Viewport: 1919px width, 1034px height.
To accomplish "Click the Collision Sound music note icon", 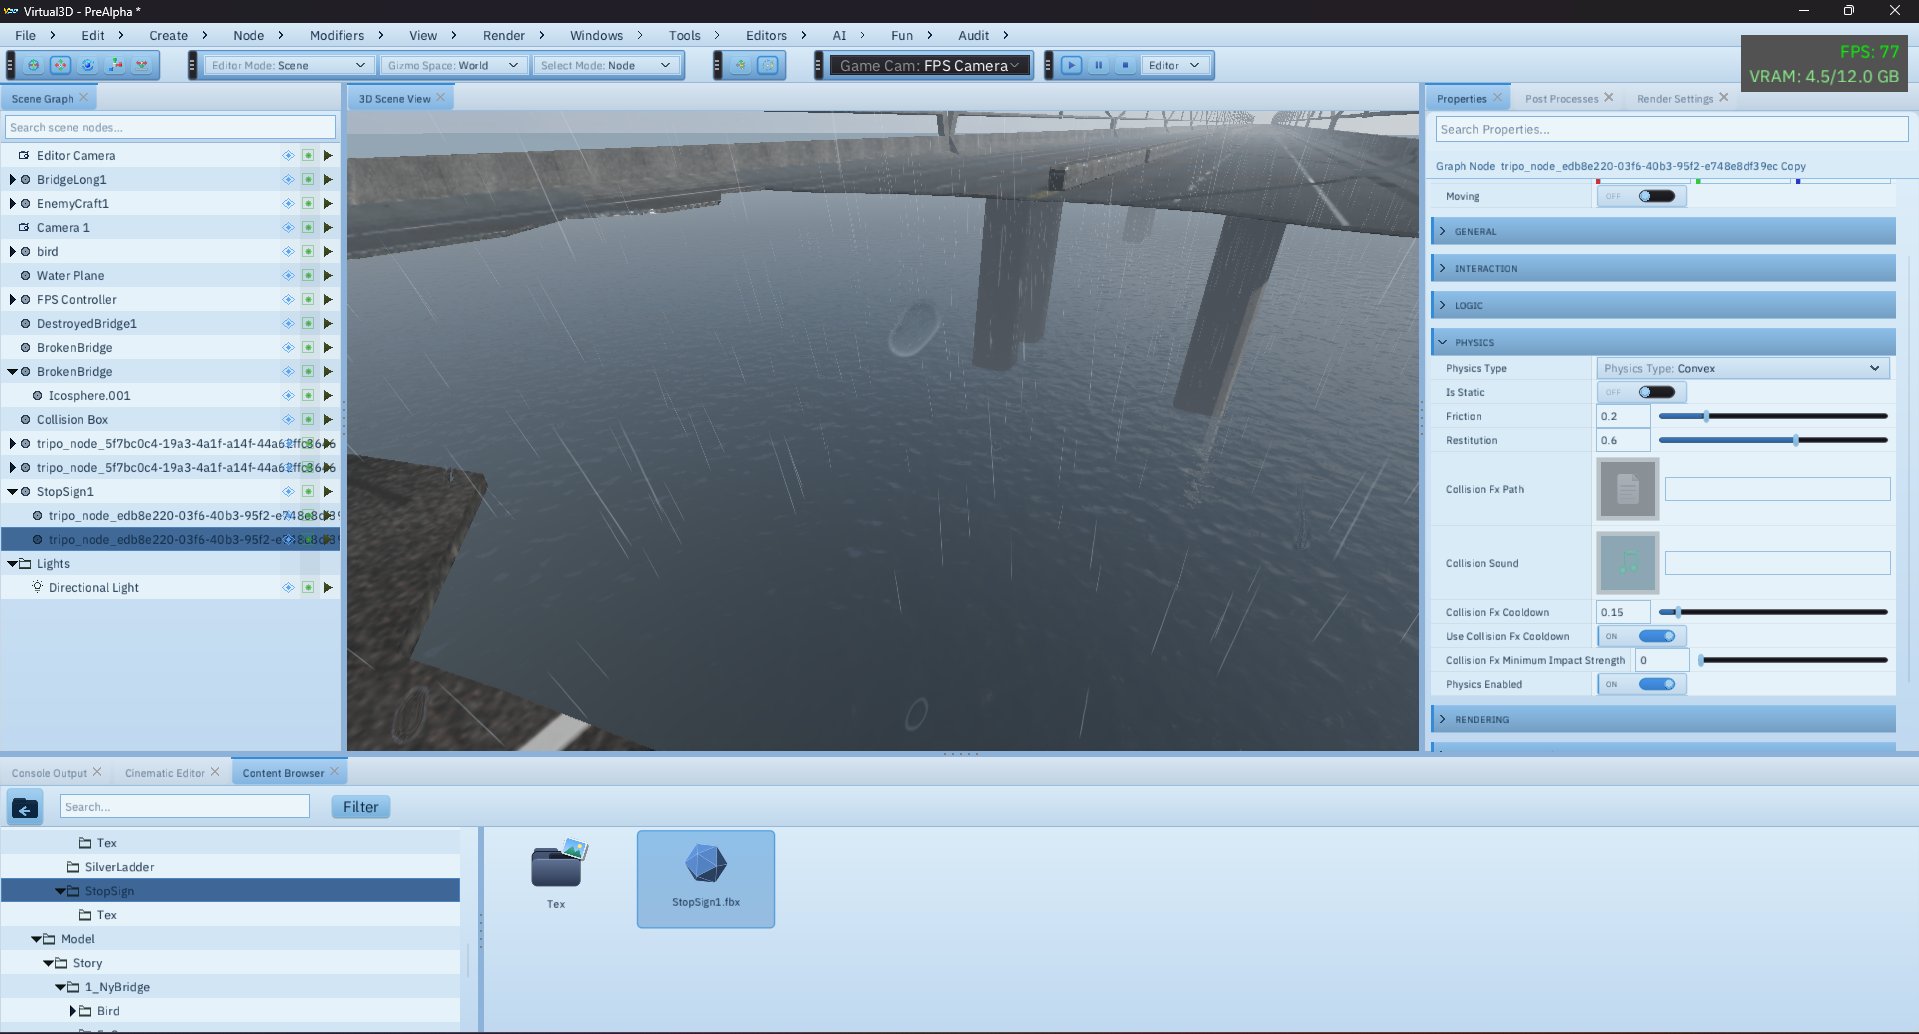I will [1627, 563].
